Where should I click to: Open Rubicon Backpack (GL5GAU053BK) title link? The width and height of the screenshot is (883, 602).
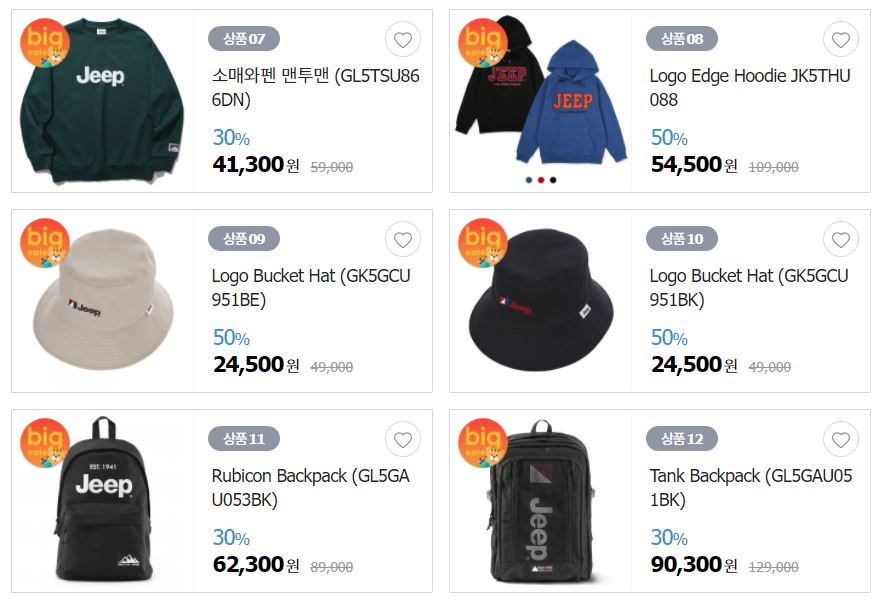coord(311,488)
